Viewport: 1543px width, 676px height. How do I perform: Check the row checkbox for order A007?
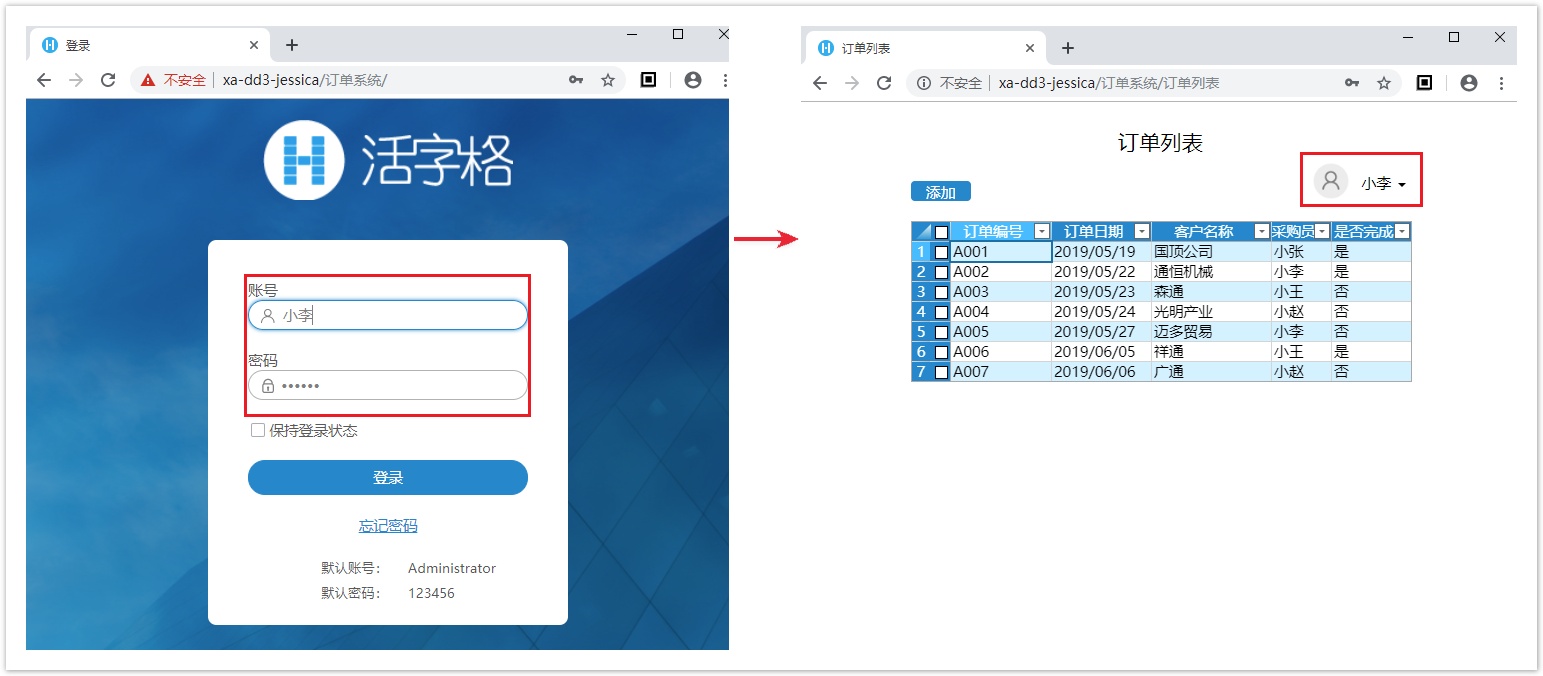pyautogui.click(x=941, y=372)
